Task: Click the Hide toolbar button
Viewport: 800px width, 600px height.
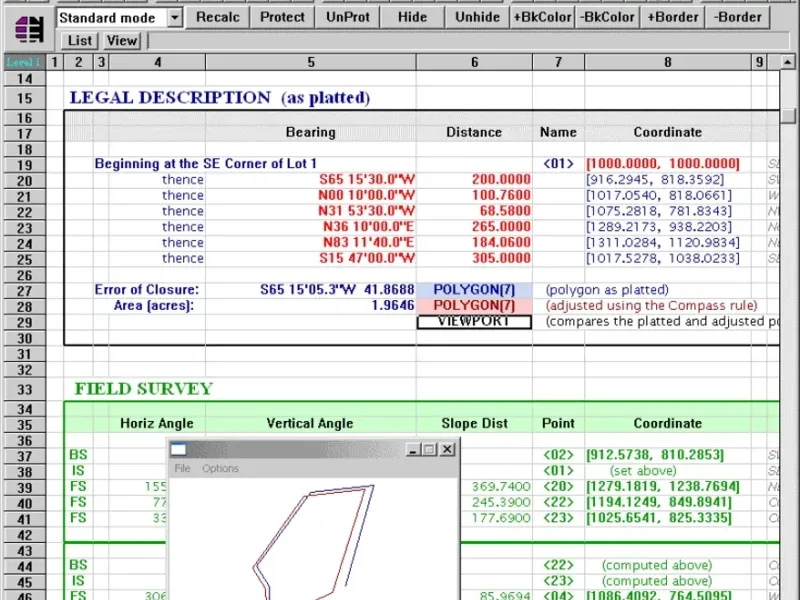Action: point(412,17)
